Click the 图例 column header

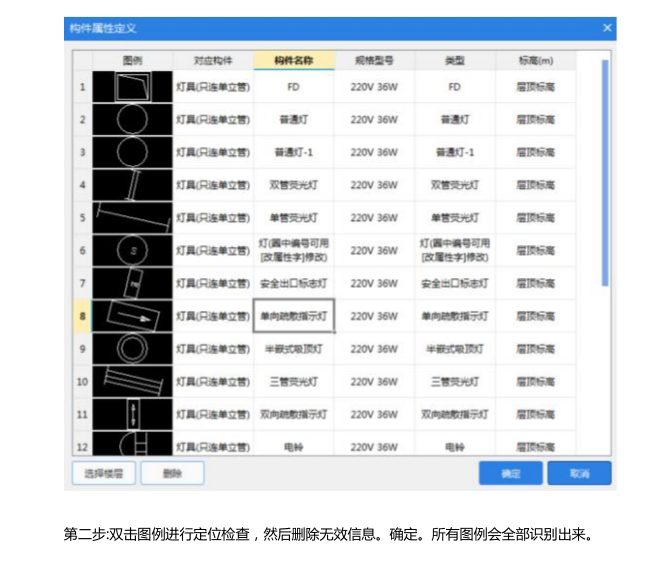pyautogui.click(x=132, y=60)
